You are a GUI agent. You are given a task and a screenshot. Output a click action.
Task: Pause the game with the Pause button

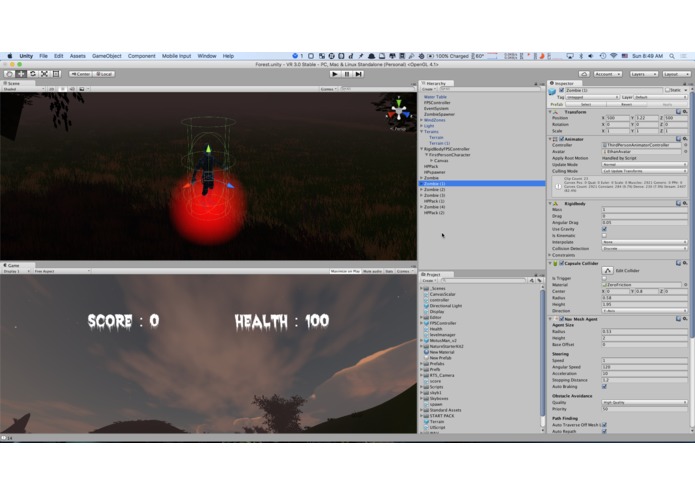[347, 74]
